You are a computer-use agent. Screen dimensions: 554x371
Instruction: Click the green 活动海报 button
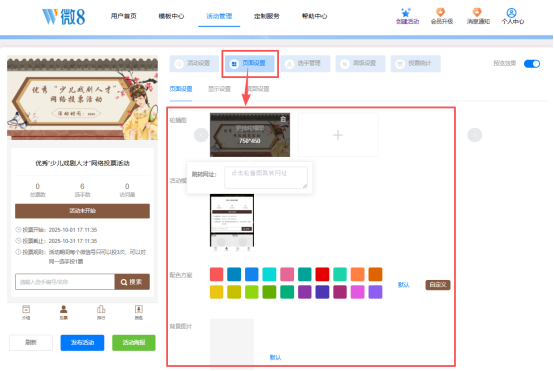tap(134, 343)
